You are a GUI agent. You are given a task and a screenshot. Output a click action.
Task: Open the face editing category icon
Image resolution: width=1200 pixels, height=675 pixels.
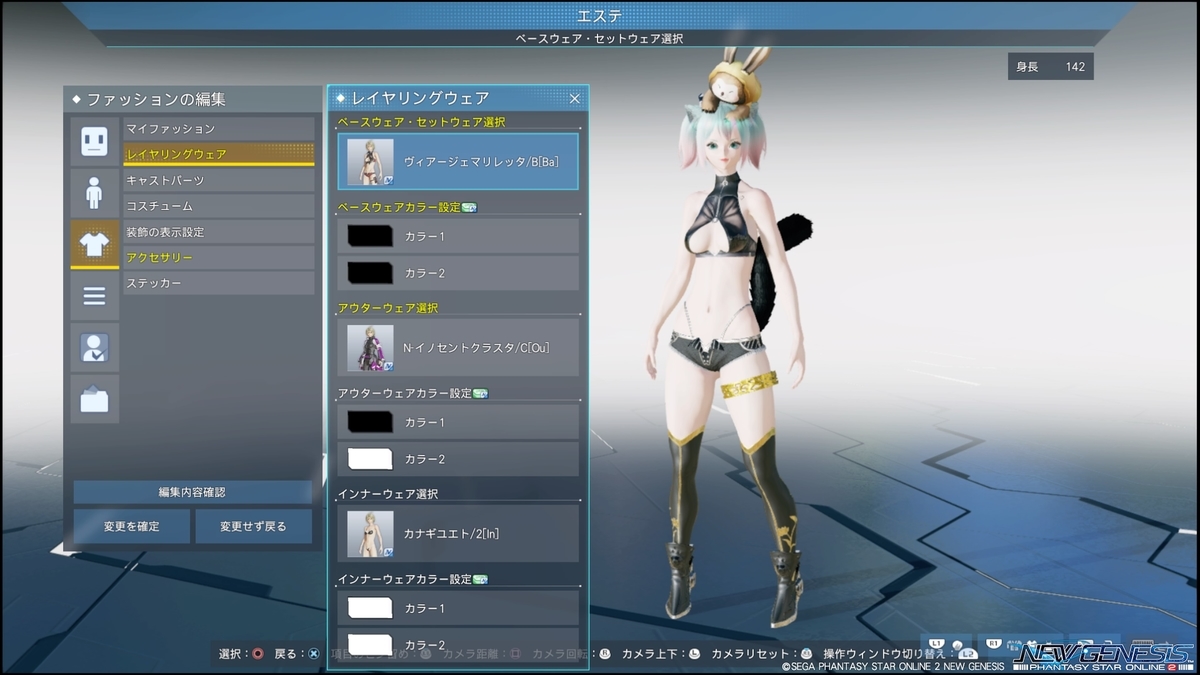95,141
